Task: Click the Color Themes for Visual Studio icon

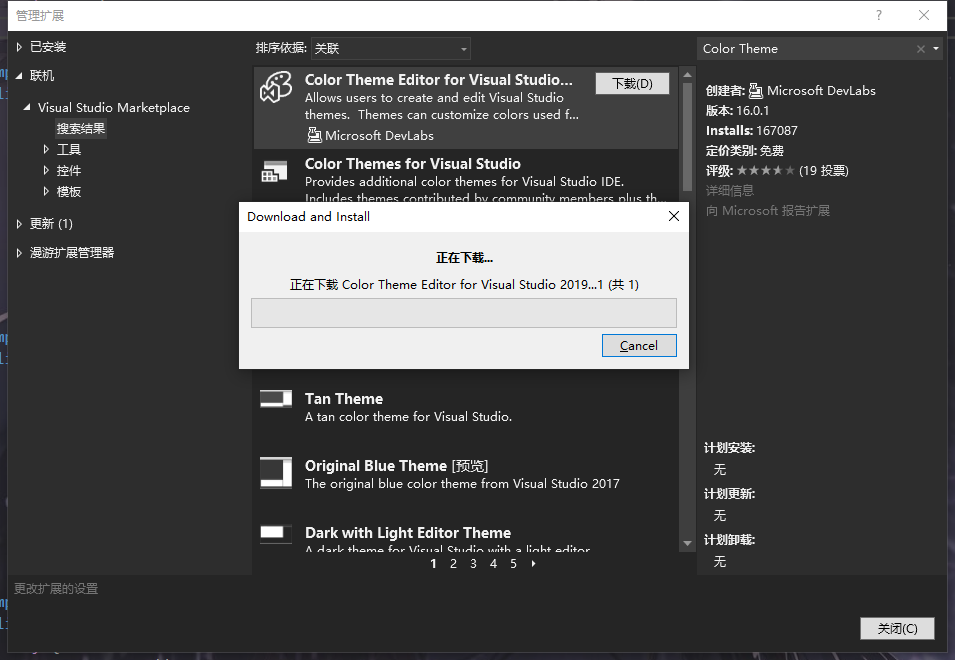Action: pos(274,172)
